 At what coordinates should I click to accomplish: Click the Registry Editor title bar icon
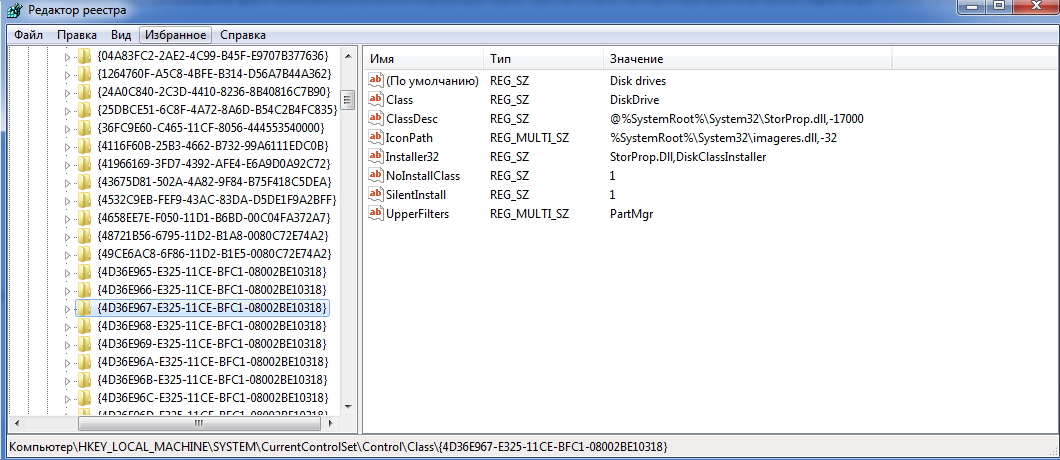click(13, 10)
